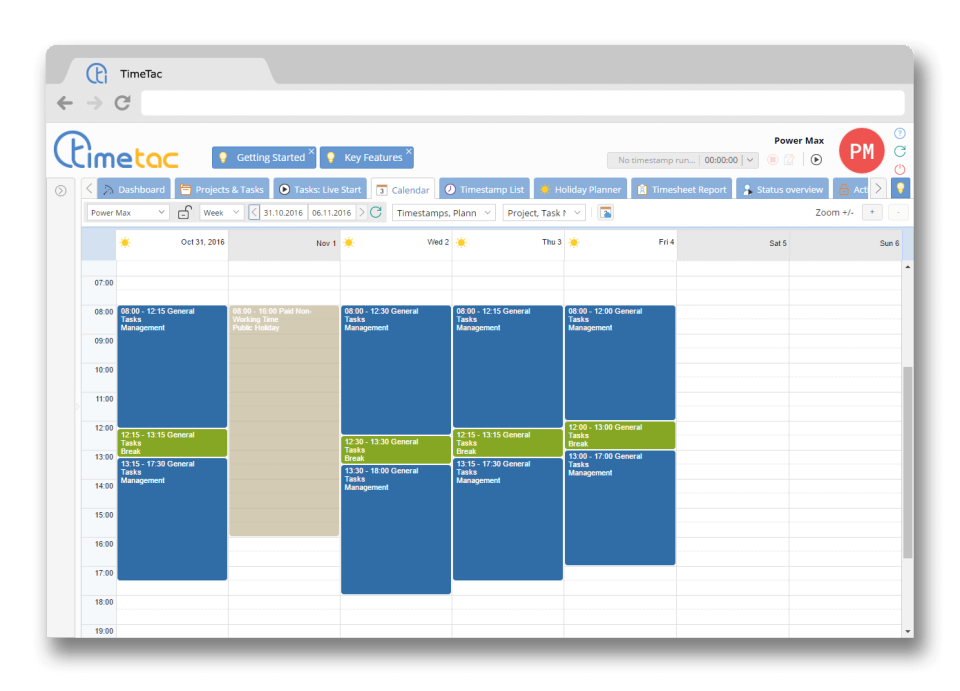The width and height of the screenshot is (960, 691).
Task: Toggle the padlock lock icon
Action: pyautogui.click(x=184, y=212)
